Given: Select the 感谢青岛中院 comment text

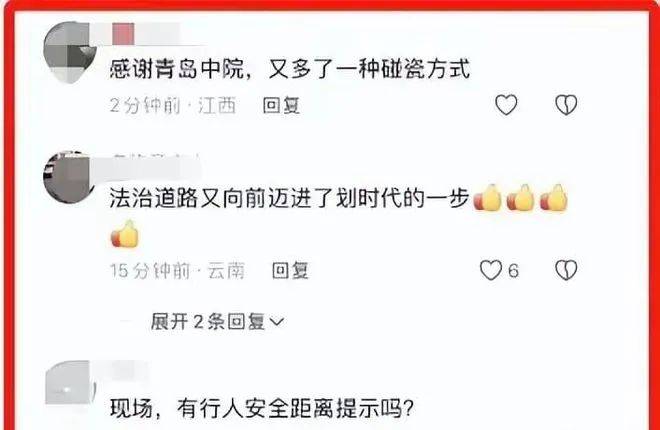Looking at the screenshot, I should (x=290, y=69).
